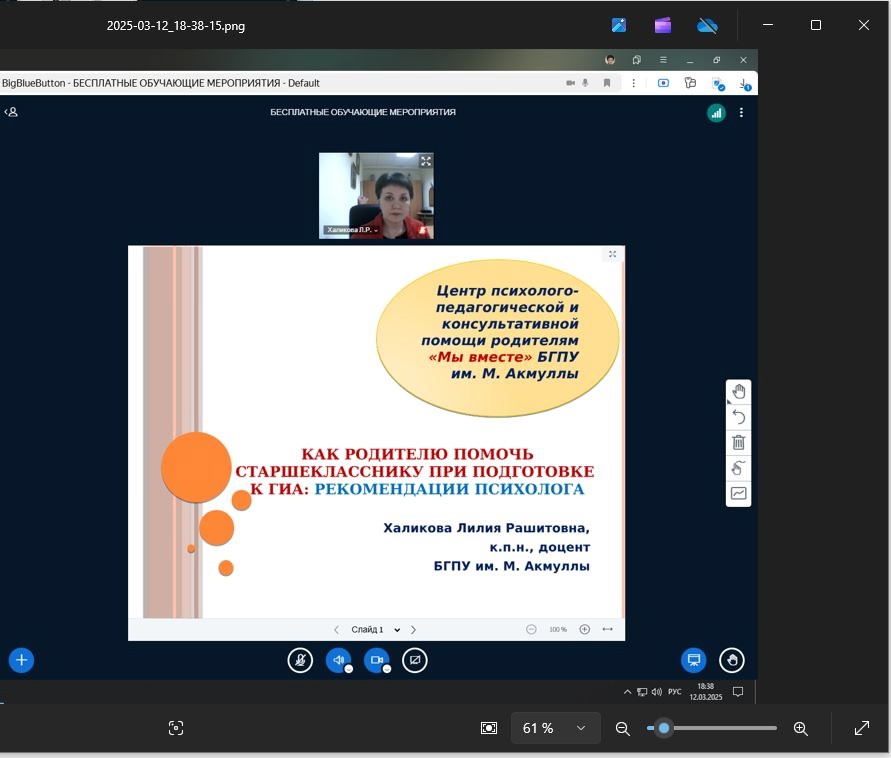The height and width of the screenshot is (758, 891).
Task: Go to the next slide
Action: click(414, 630)
